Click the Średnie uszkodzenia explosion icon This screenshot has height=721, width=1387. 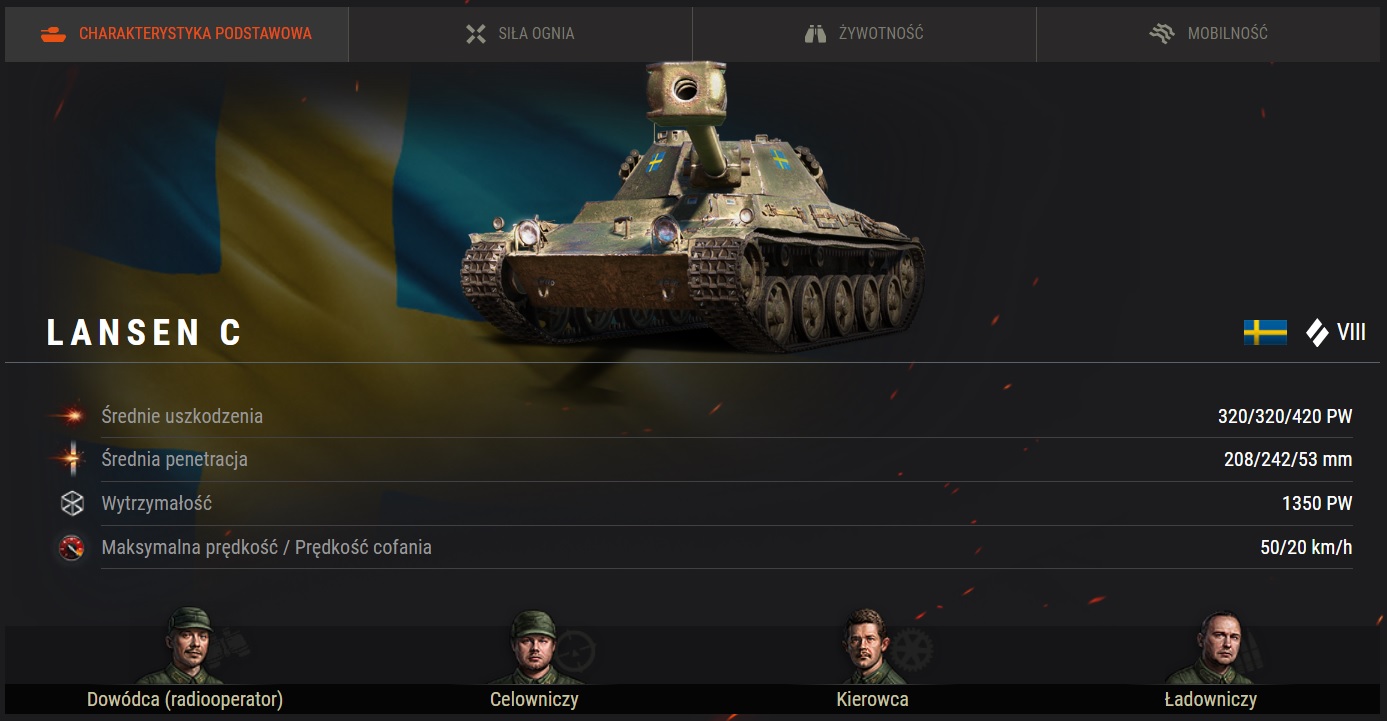pyautogui.click(x=70, y=415)
